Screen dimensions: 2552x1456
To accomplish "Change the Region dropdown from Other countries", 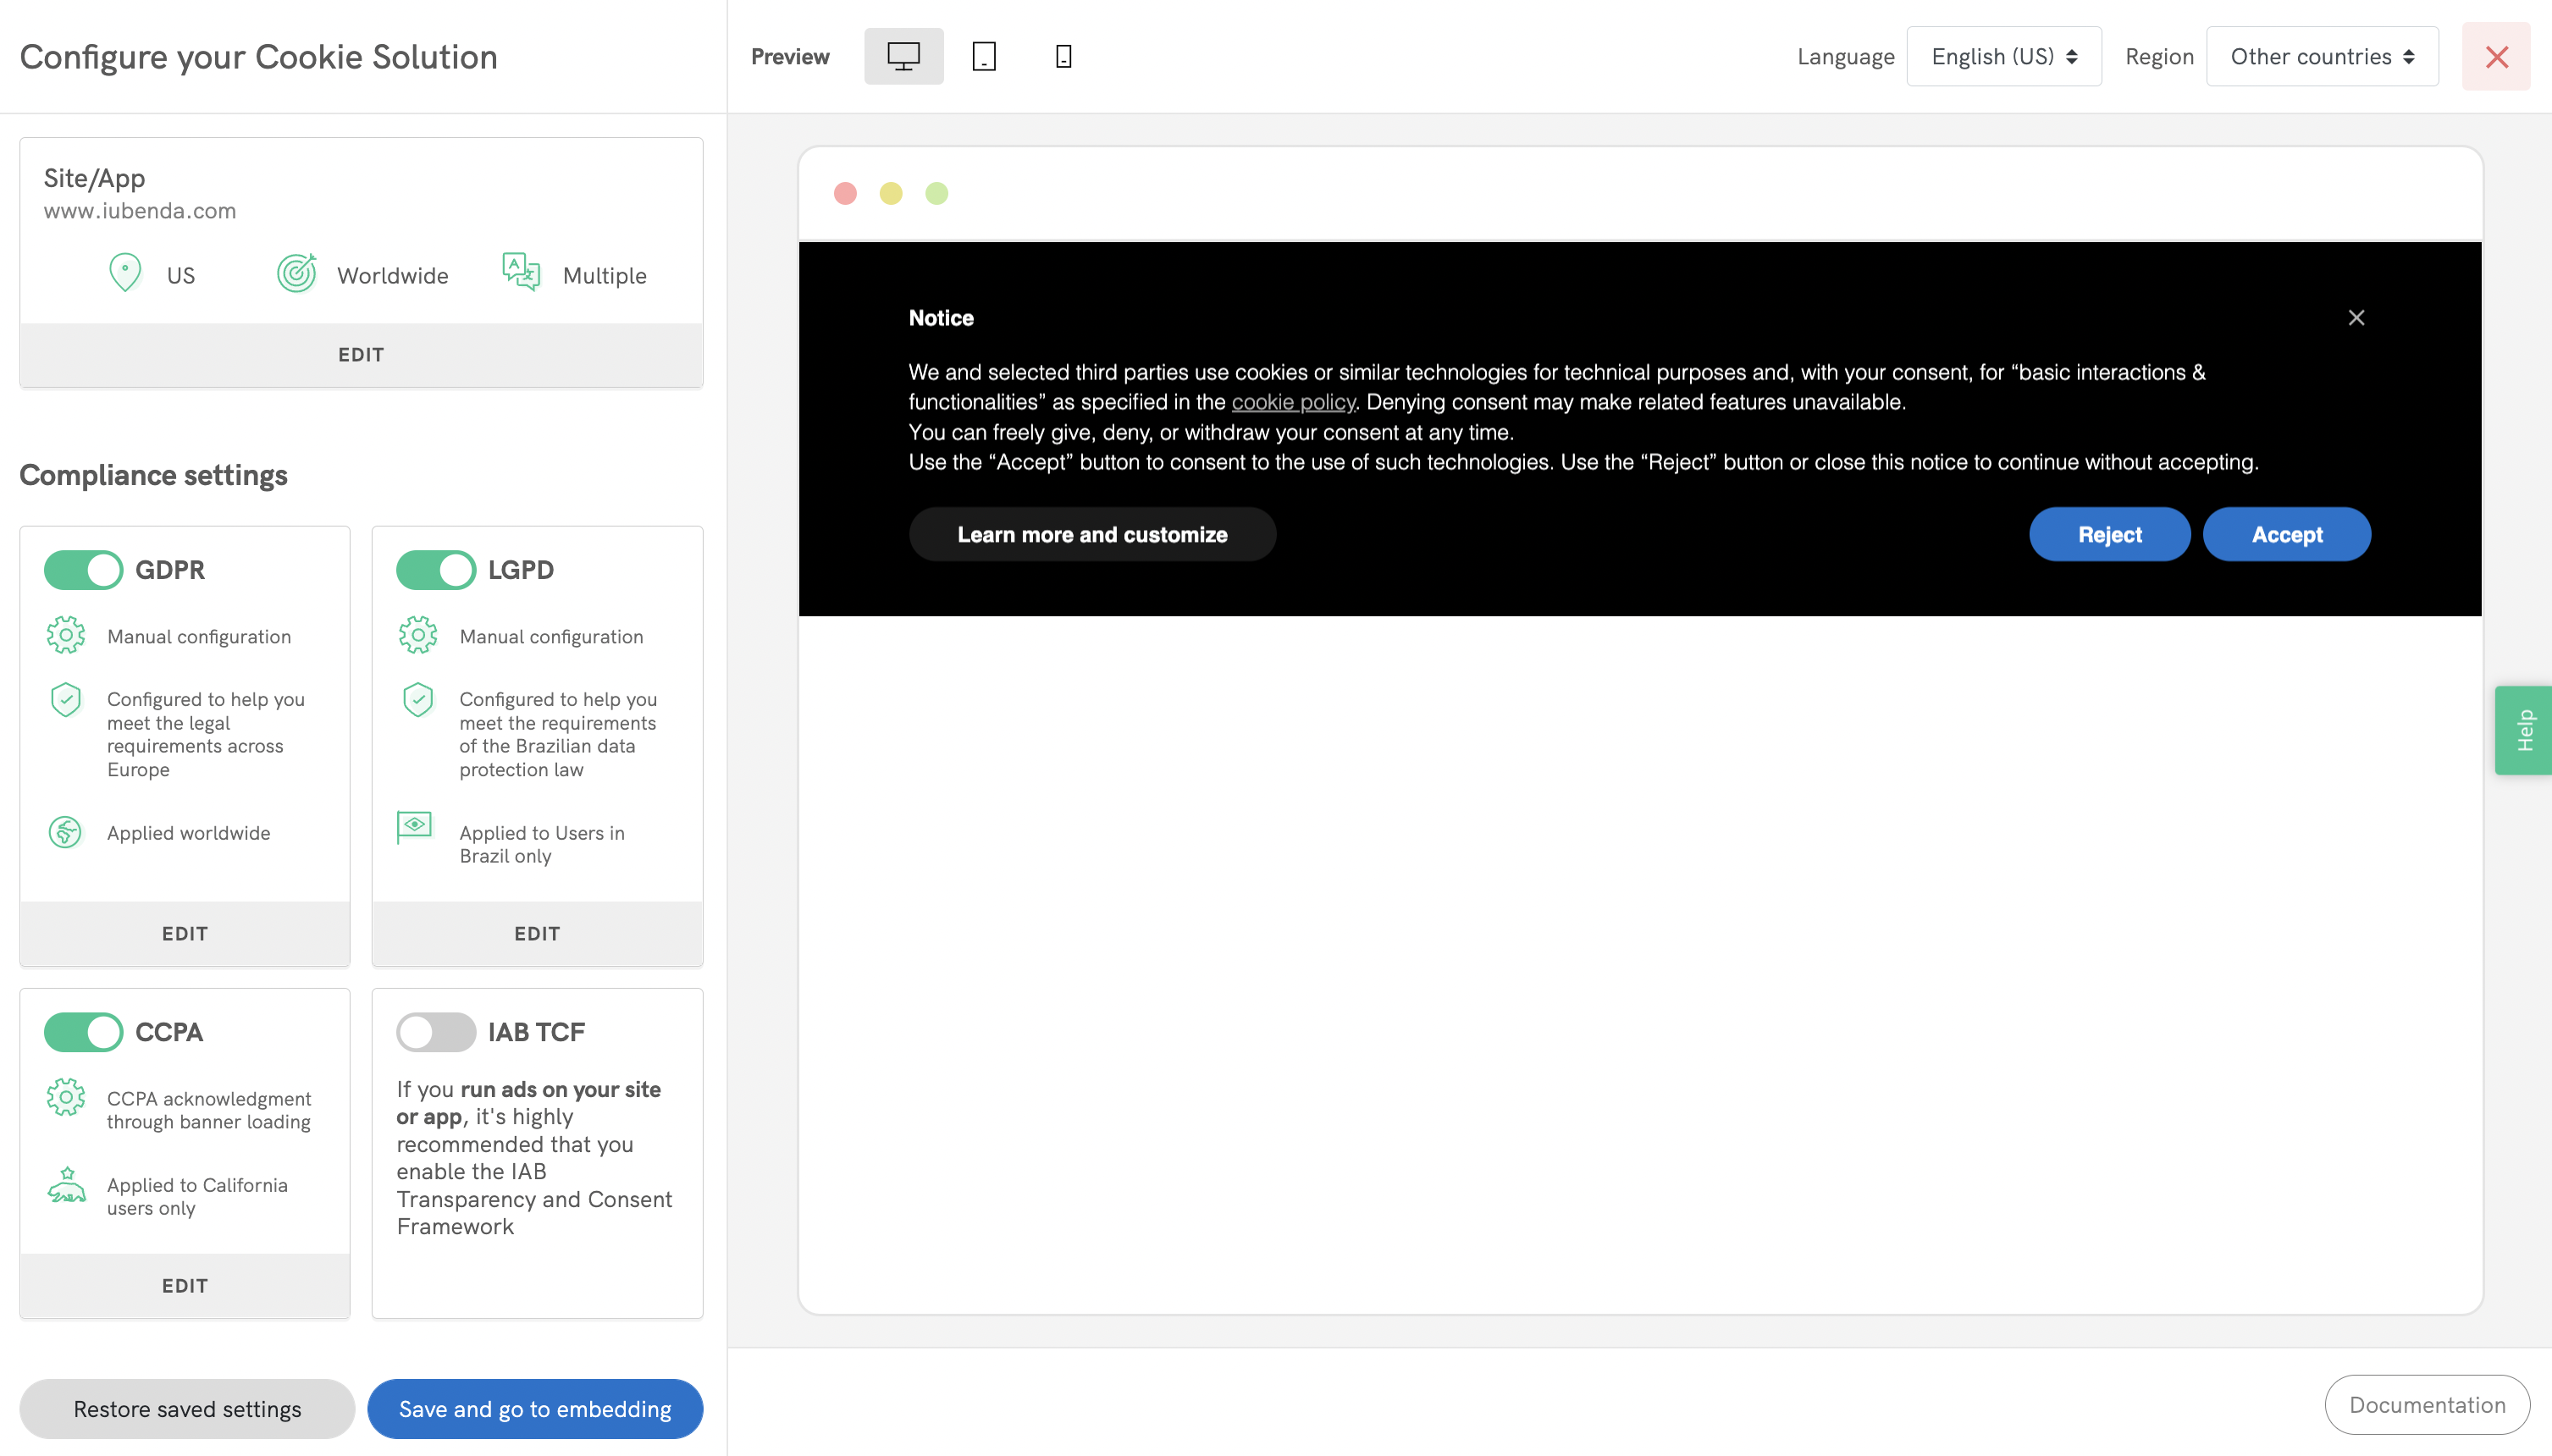I will pyautogui.click(x=2320, y=56).
